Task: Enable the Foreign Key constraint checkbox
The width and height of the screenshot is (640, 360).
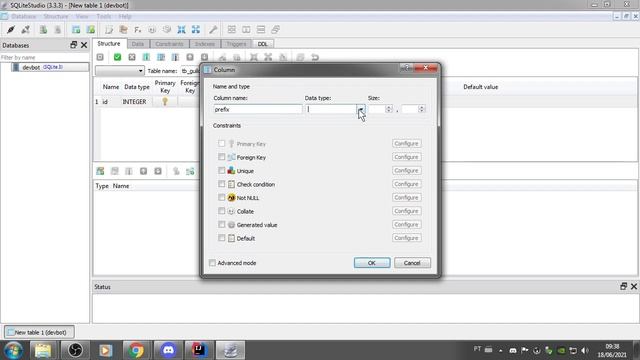Action: coord(221,157)
